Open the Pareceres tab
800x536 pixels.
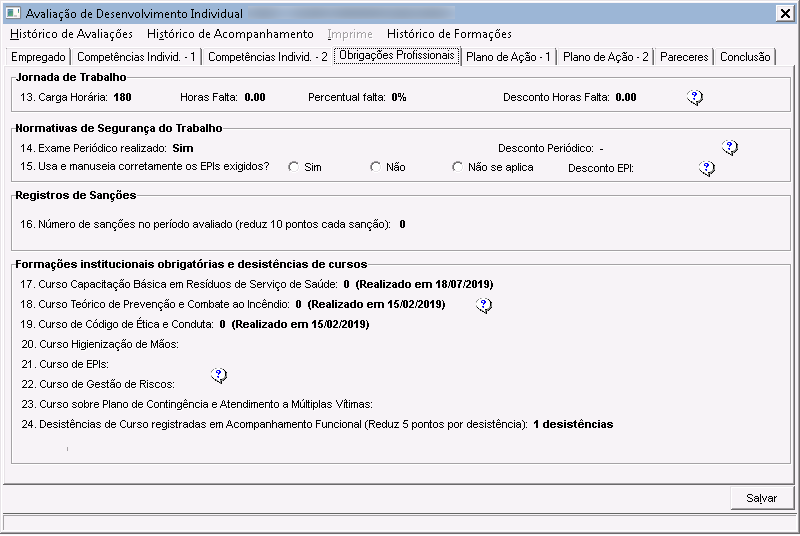(x=684, y=57)
